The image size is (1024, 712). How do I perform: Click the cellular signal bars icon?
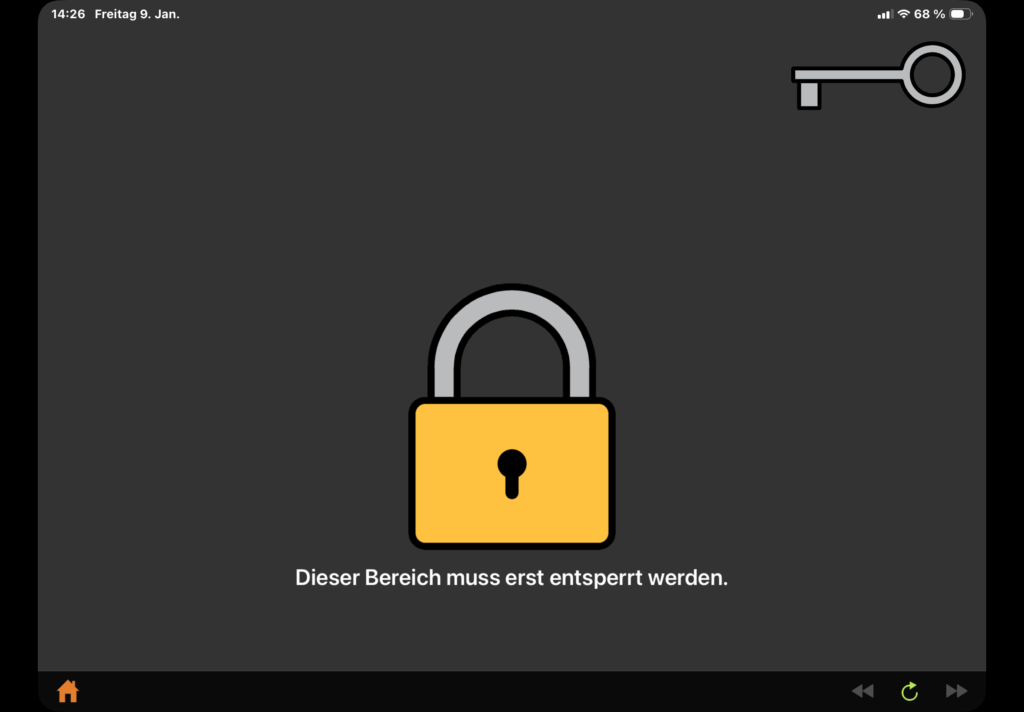pos(885,14)
